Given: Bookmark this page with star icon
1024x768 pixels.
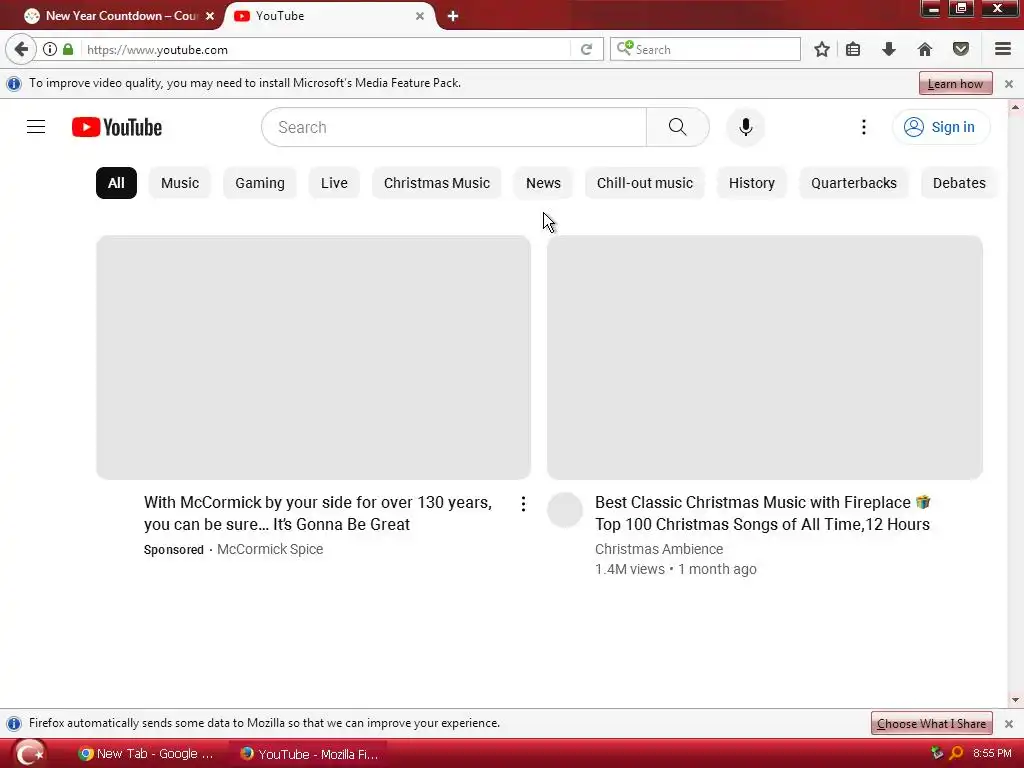Looking at the screenshot, I should [822, 50].
